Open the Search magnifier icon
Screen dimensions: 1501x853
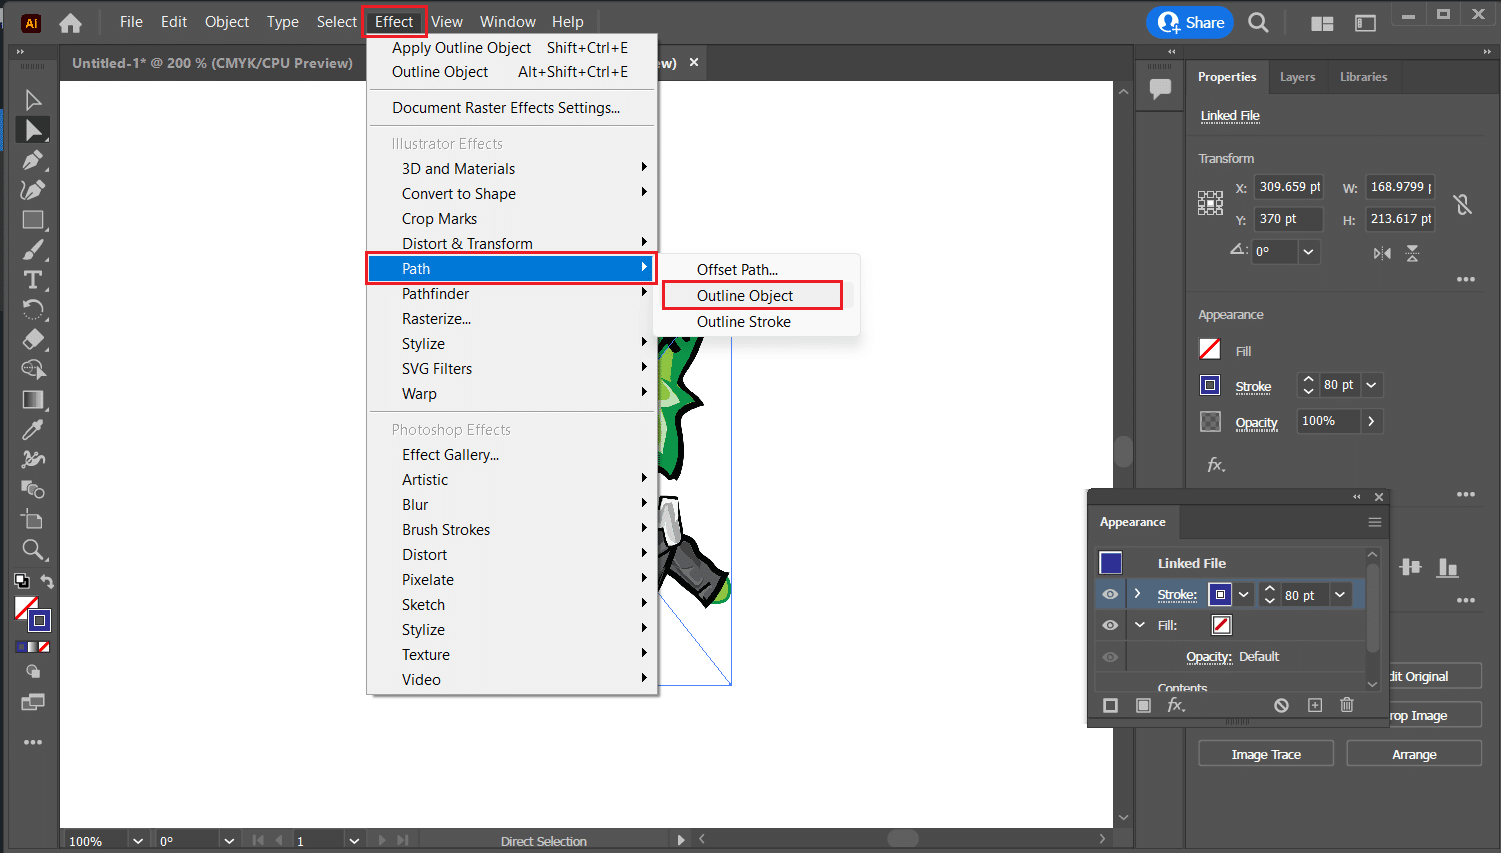click(1258, 22)
